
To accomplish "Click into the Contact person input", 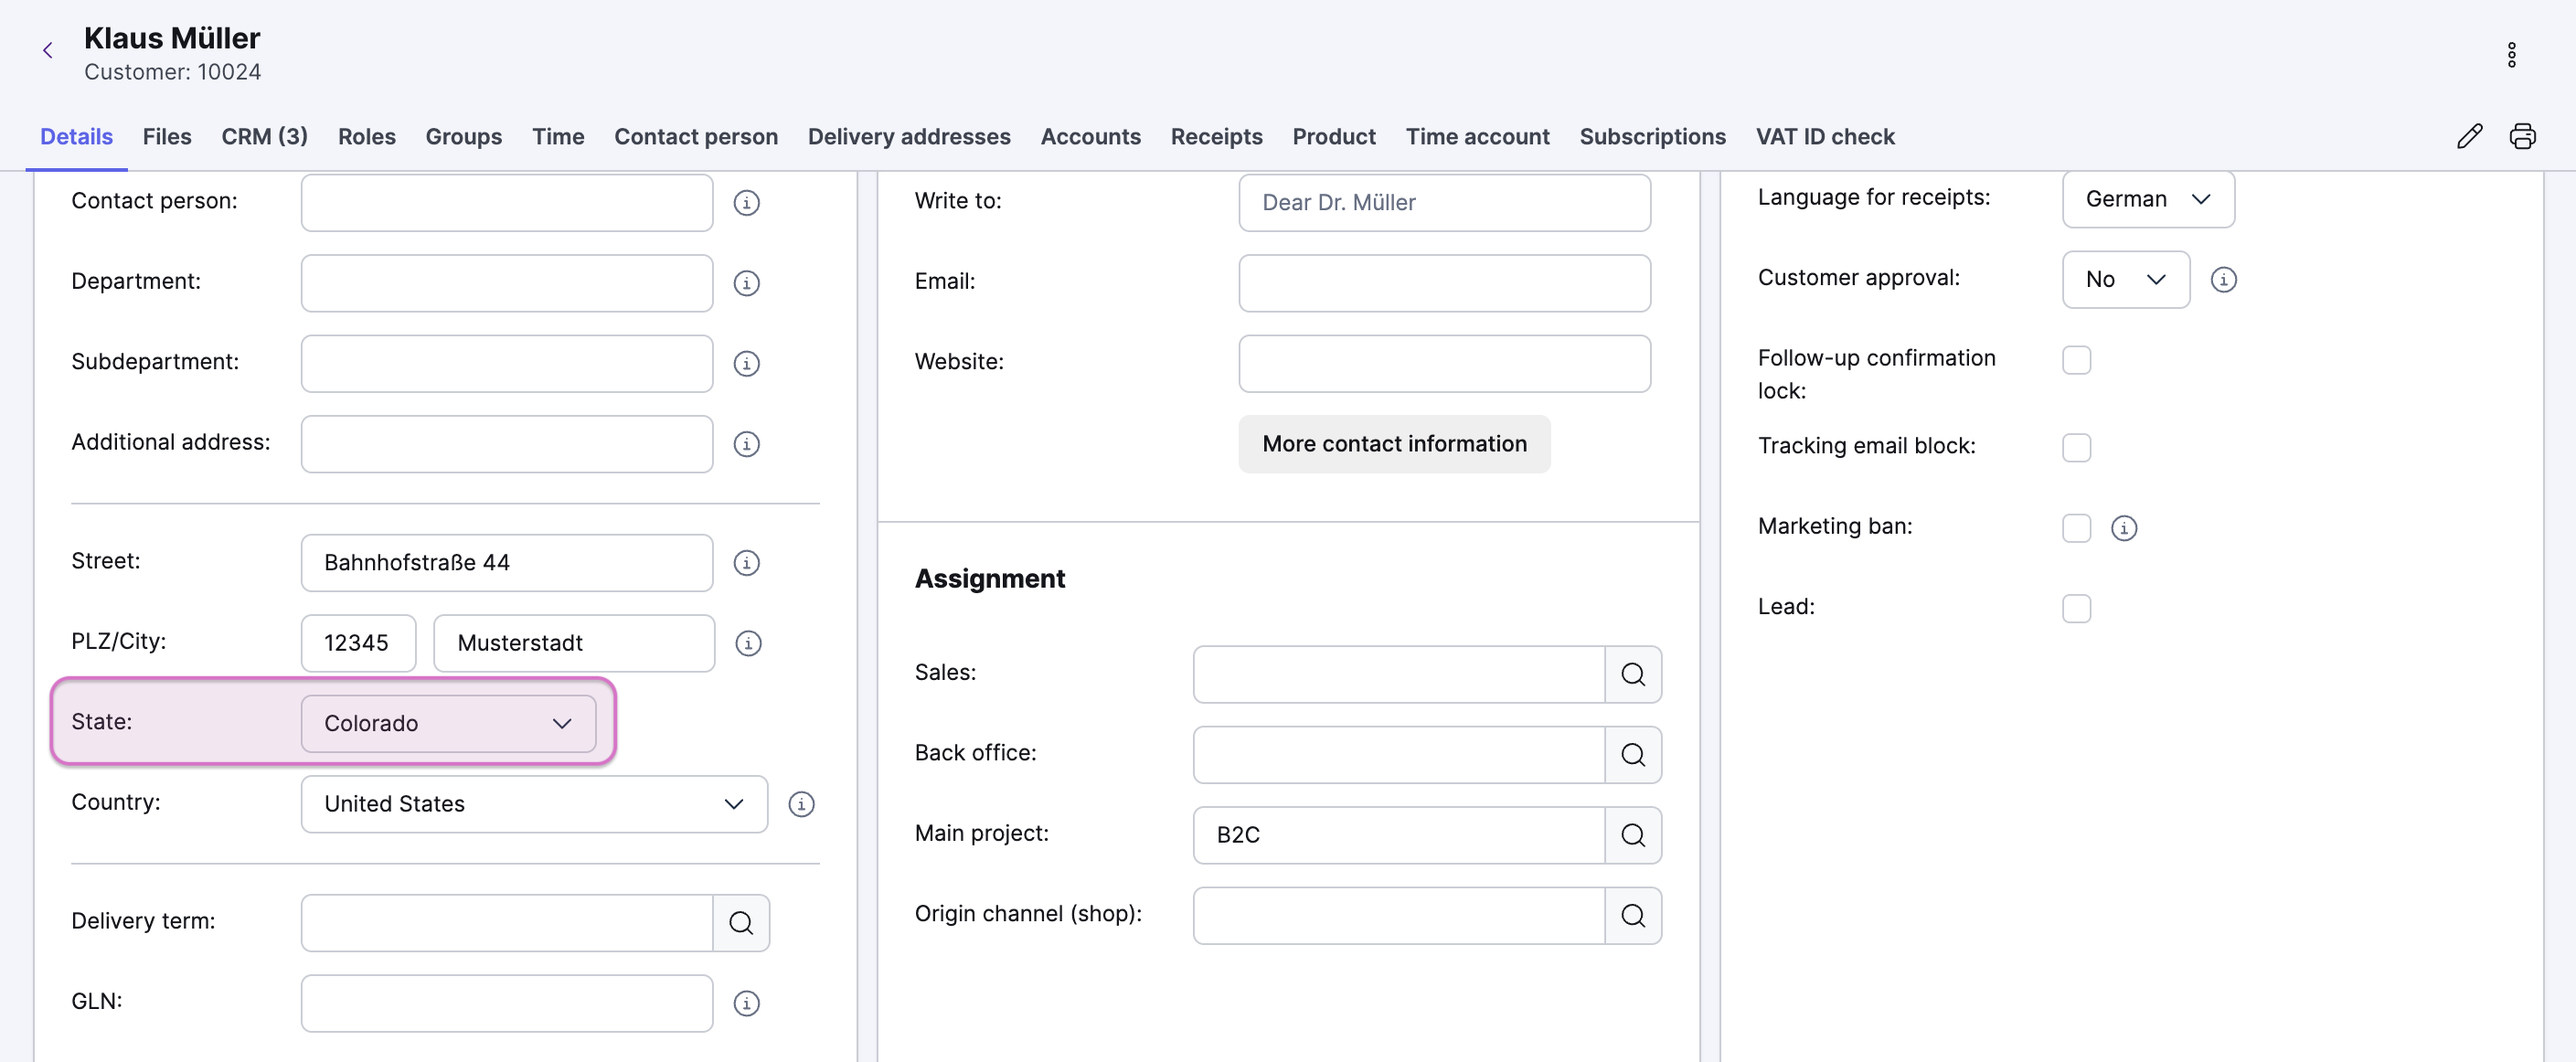I will pos(507,203).
